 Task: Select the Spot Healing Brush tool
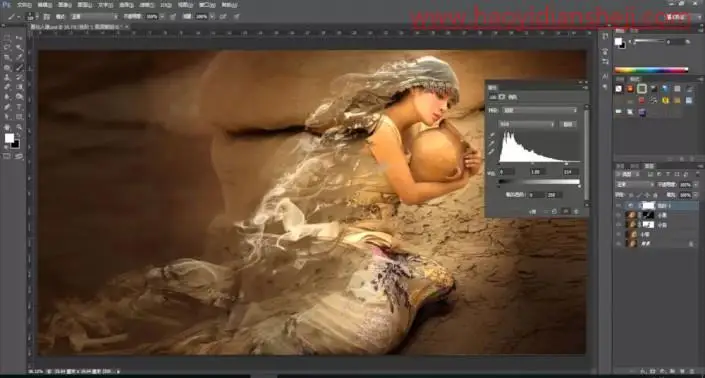[x=7, y=67]
